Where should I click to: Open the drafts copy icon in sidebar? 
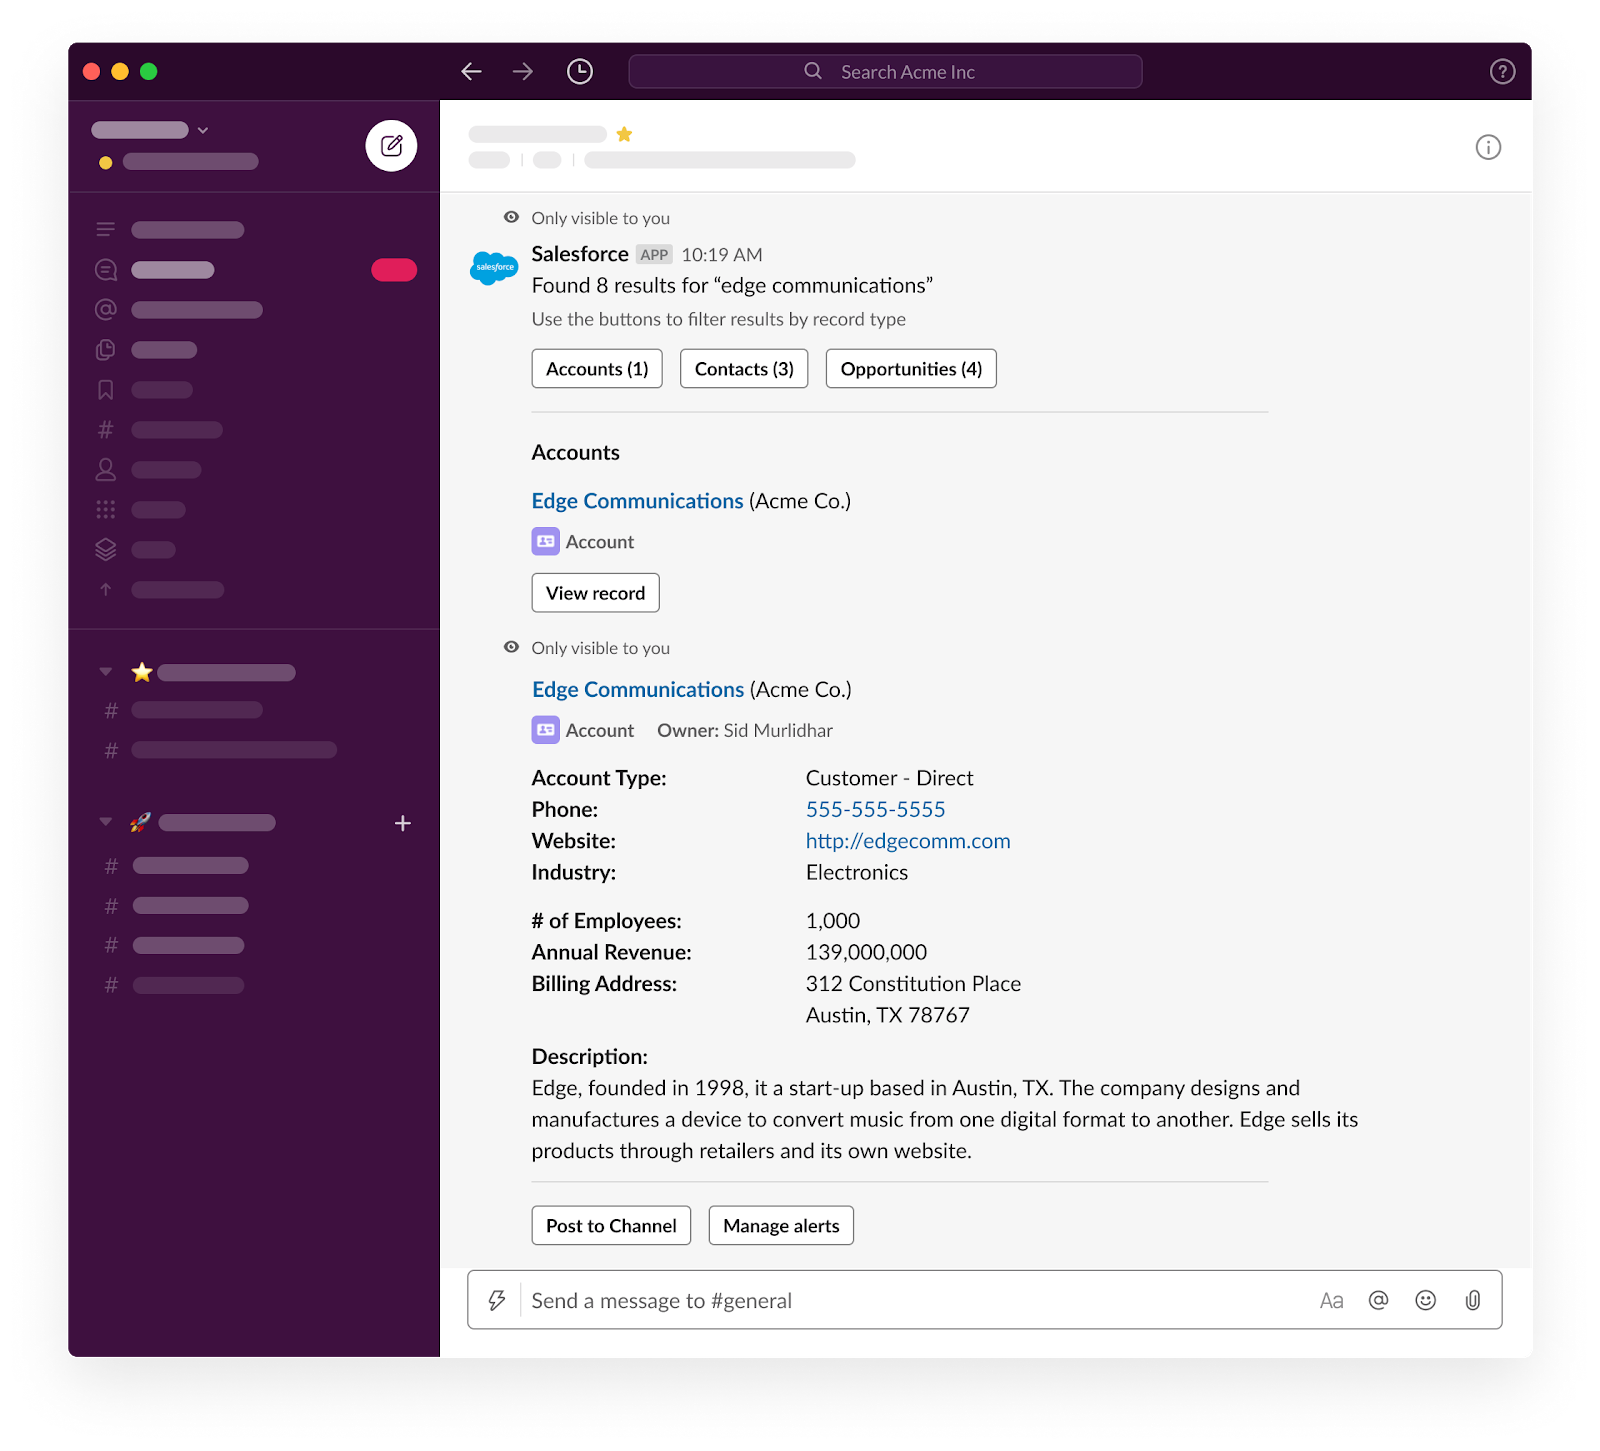(x=106, y=350)
